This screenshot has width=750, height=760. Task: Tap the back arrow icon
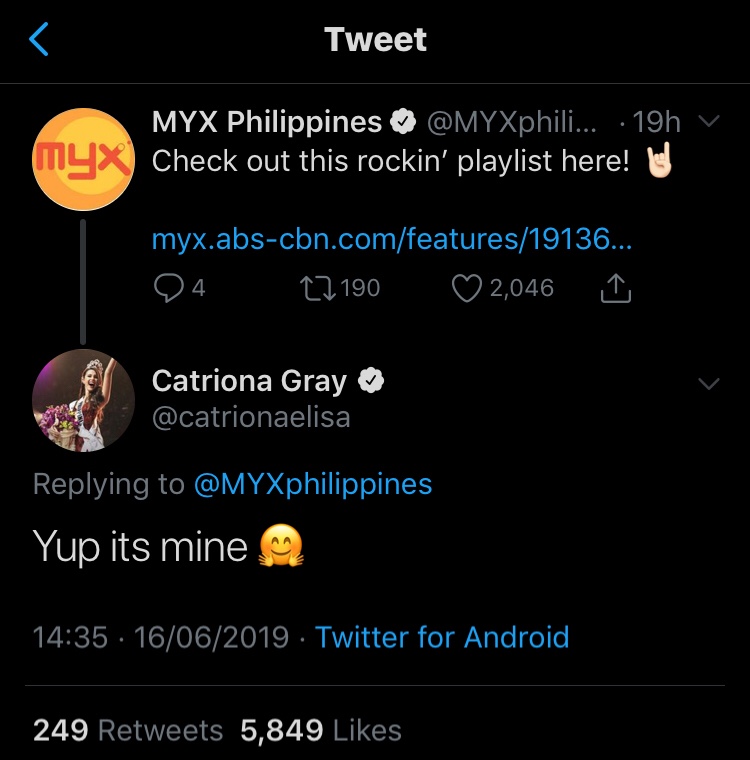click(40, 40)
